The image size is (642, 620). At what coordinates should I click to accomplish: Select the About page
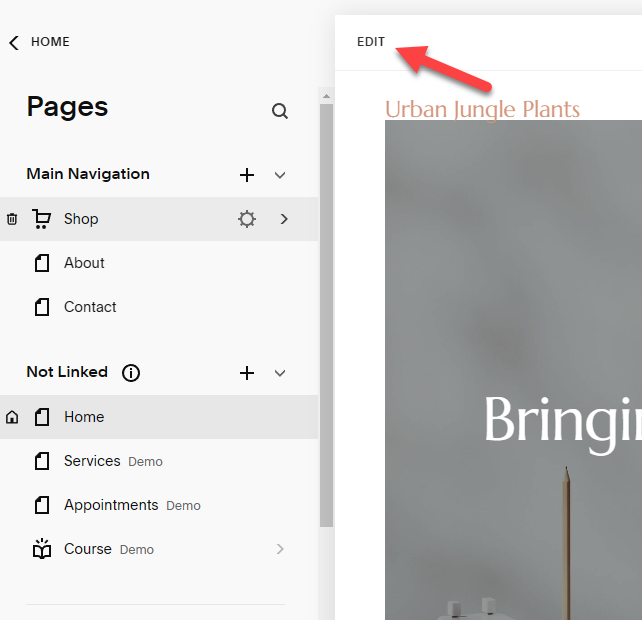(84, 263)
